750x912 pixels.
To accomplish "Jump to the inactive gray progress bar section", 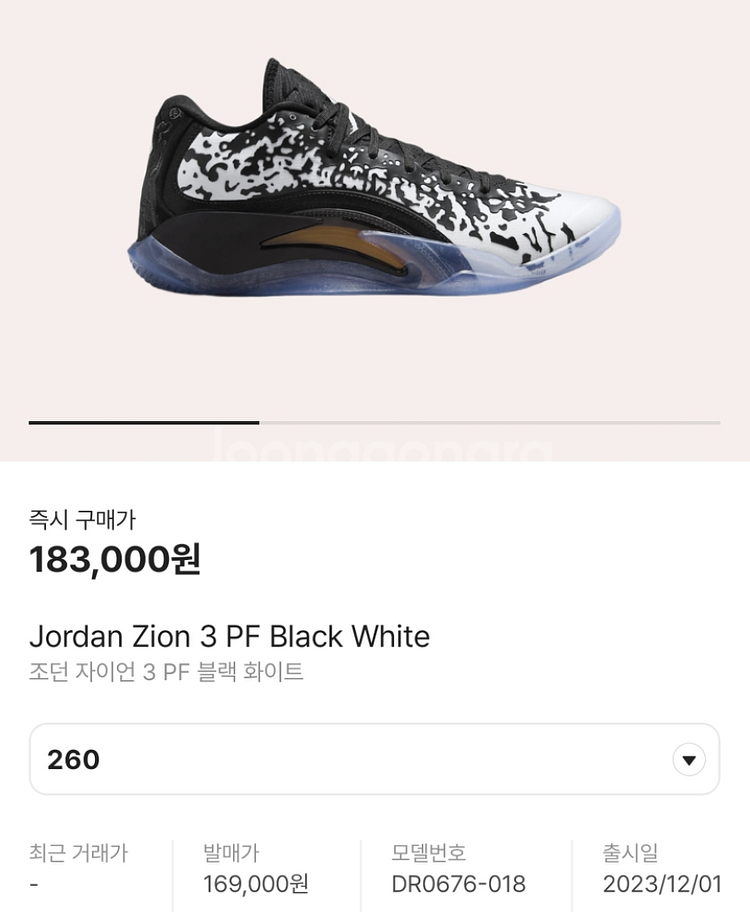I will (490, 423).
